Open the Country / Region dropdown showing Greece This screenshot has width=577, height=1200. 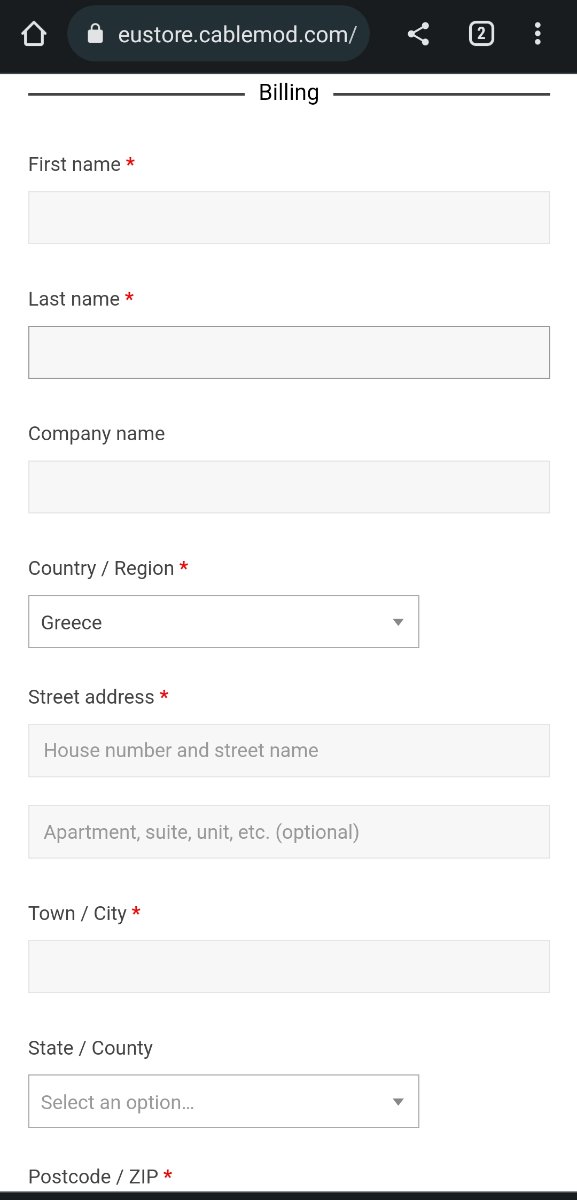coord(223,622)
